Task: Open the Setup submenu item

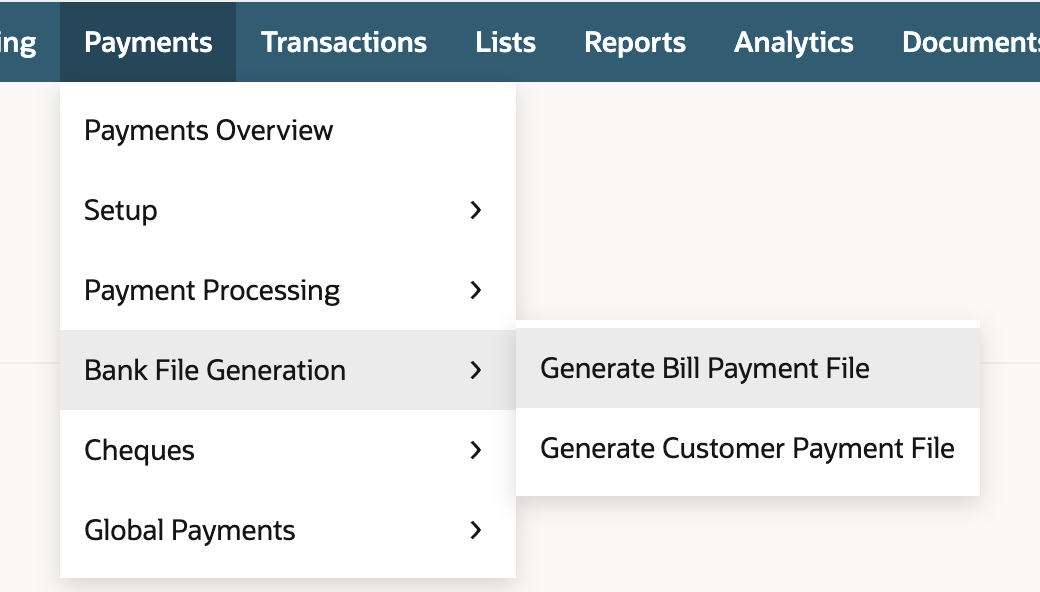Action: click(x=288, y=210)
